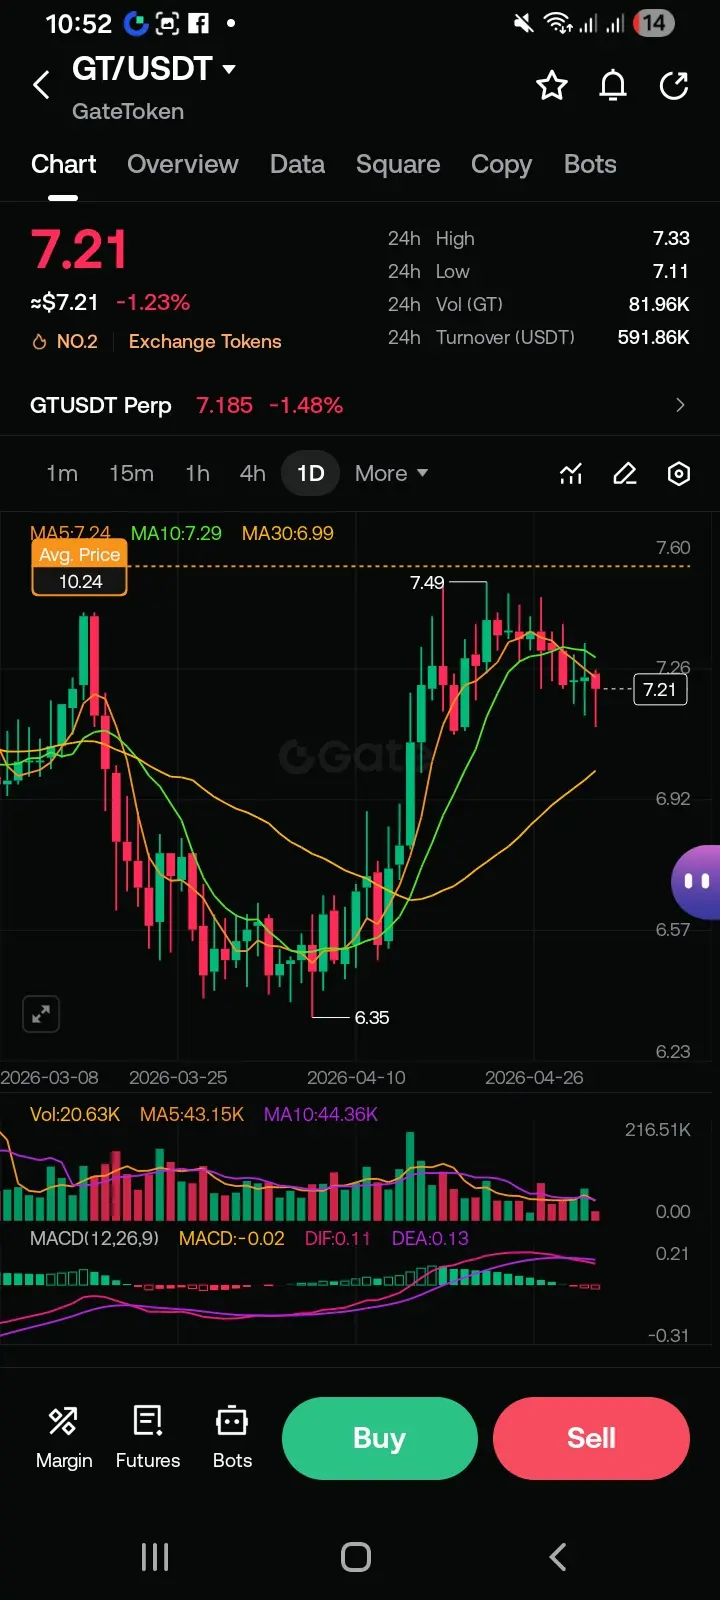Open Futures trading
720x1600 pixels.
(x=148, y=1438)
